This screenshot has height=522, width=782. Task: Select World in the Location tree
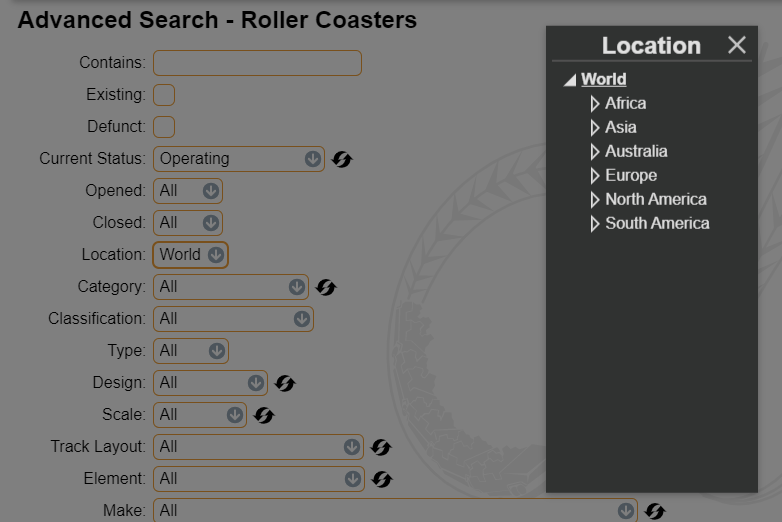603,79
